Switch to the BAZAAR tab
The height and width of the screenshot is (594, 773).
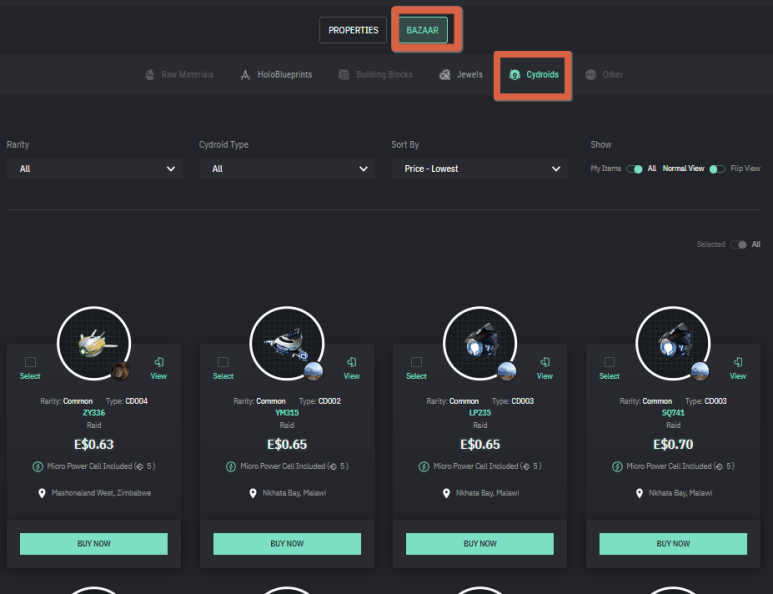422,30
